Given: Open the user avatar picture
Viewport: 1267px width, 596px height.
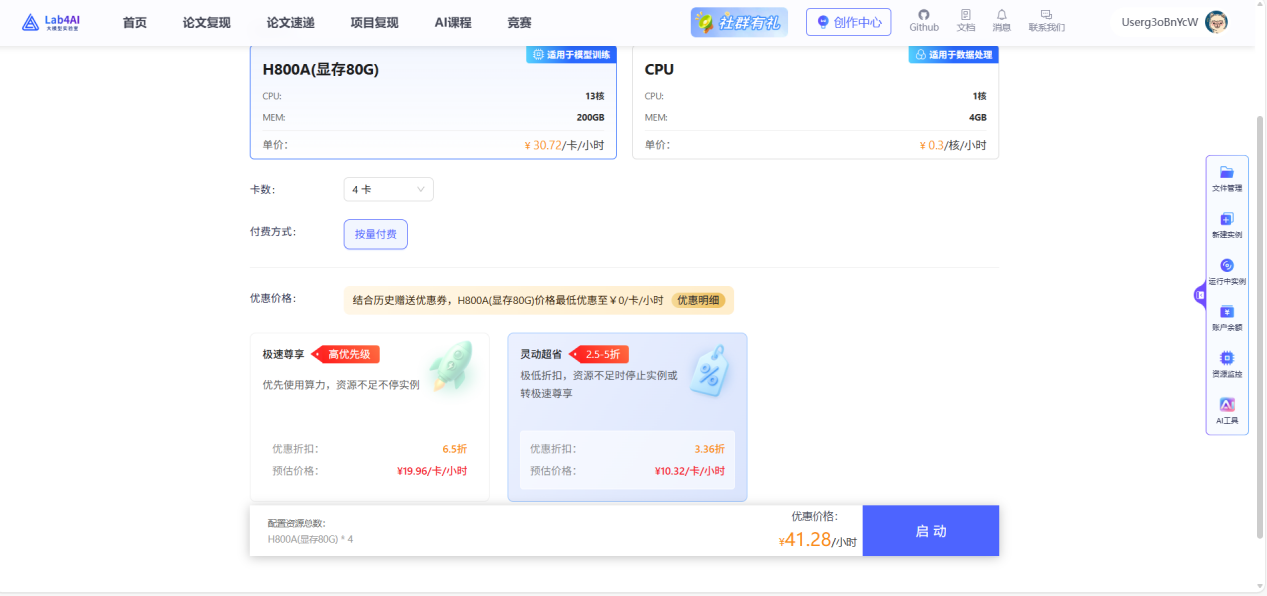Looking at the screenshot, I should (x=1217, y=22).
